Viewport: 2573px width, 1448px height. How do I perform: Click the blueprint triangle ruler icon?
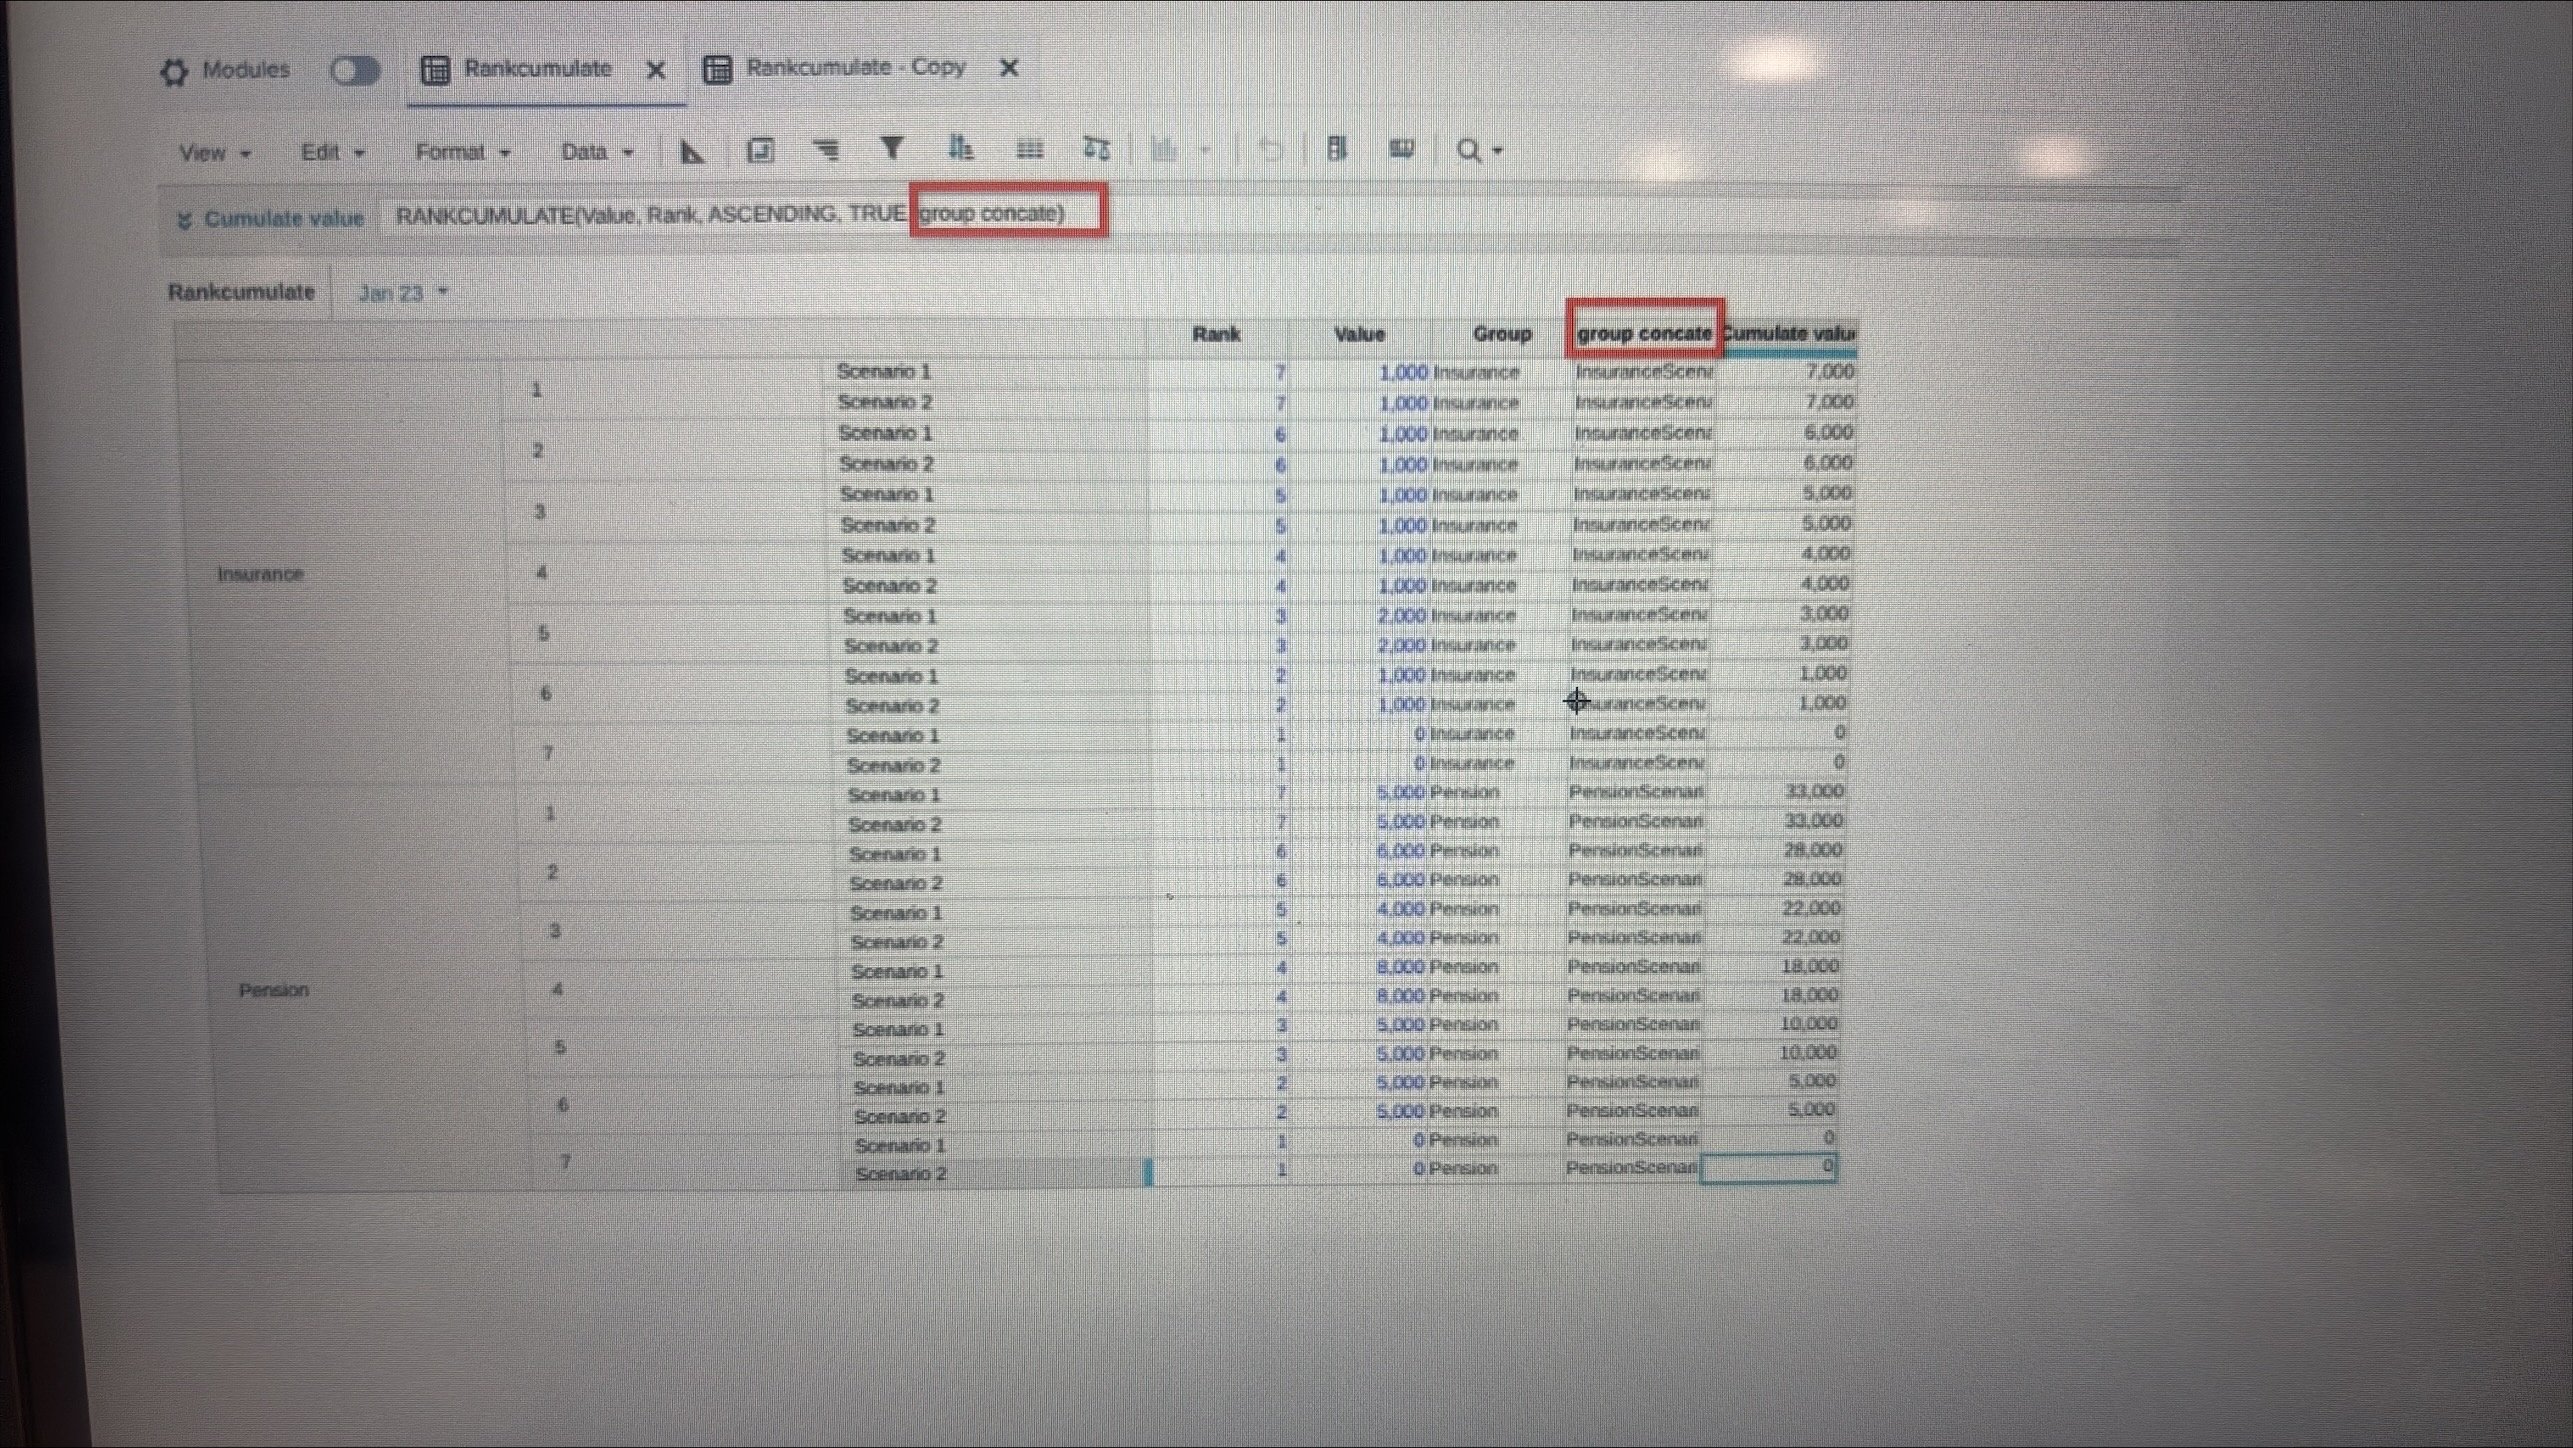(x=692, y=151)
